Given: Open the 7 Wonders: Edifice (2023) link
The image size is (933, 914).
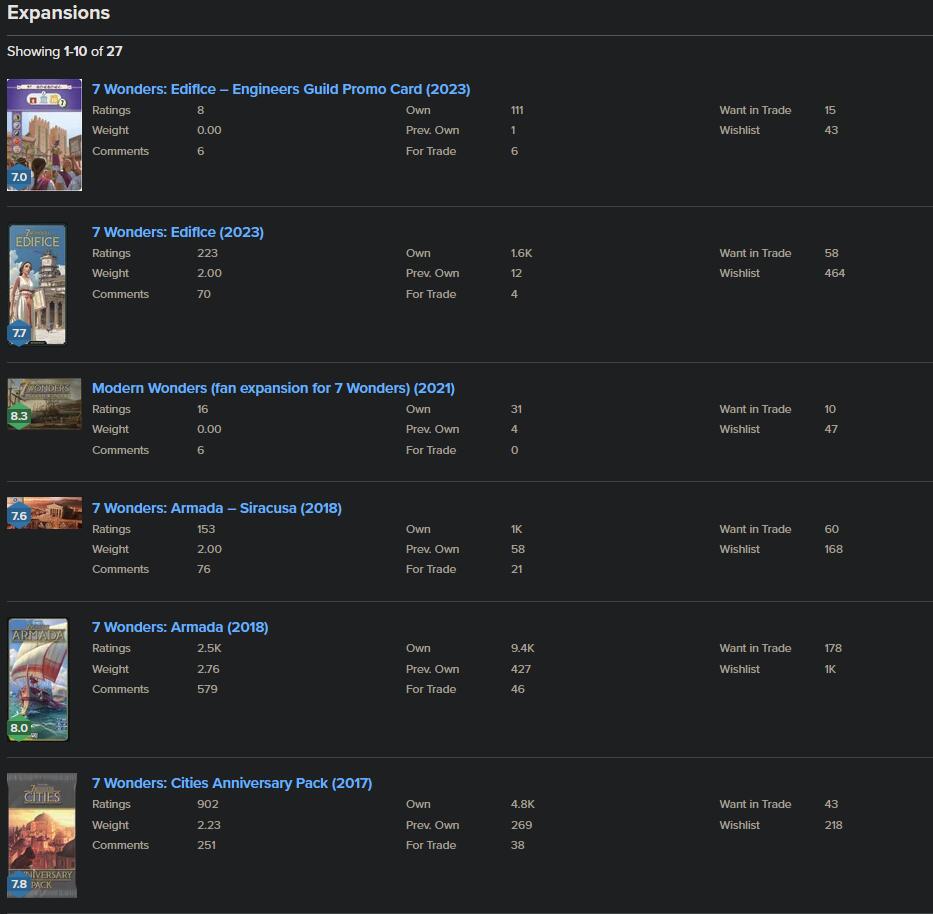Looking at the screenshot, I should (177, 232).
